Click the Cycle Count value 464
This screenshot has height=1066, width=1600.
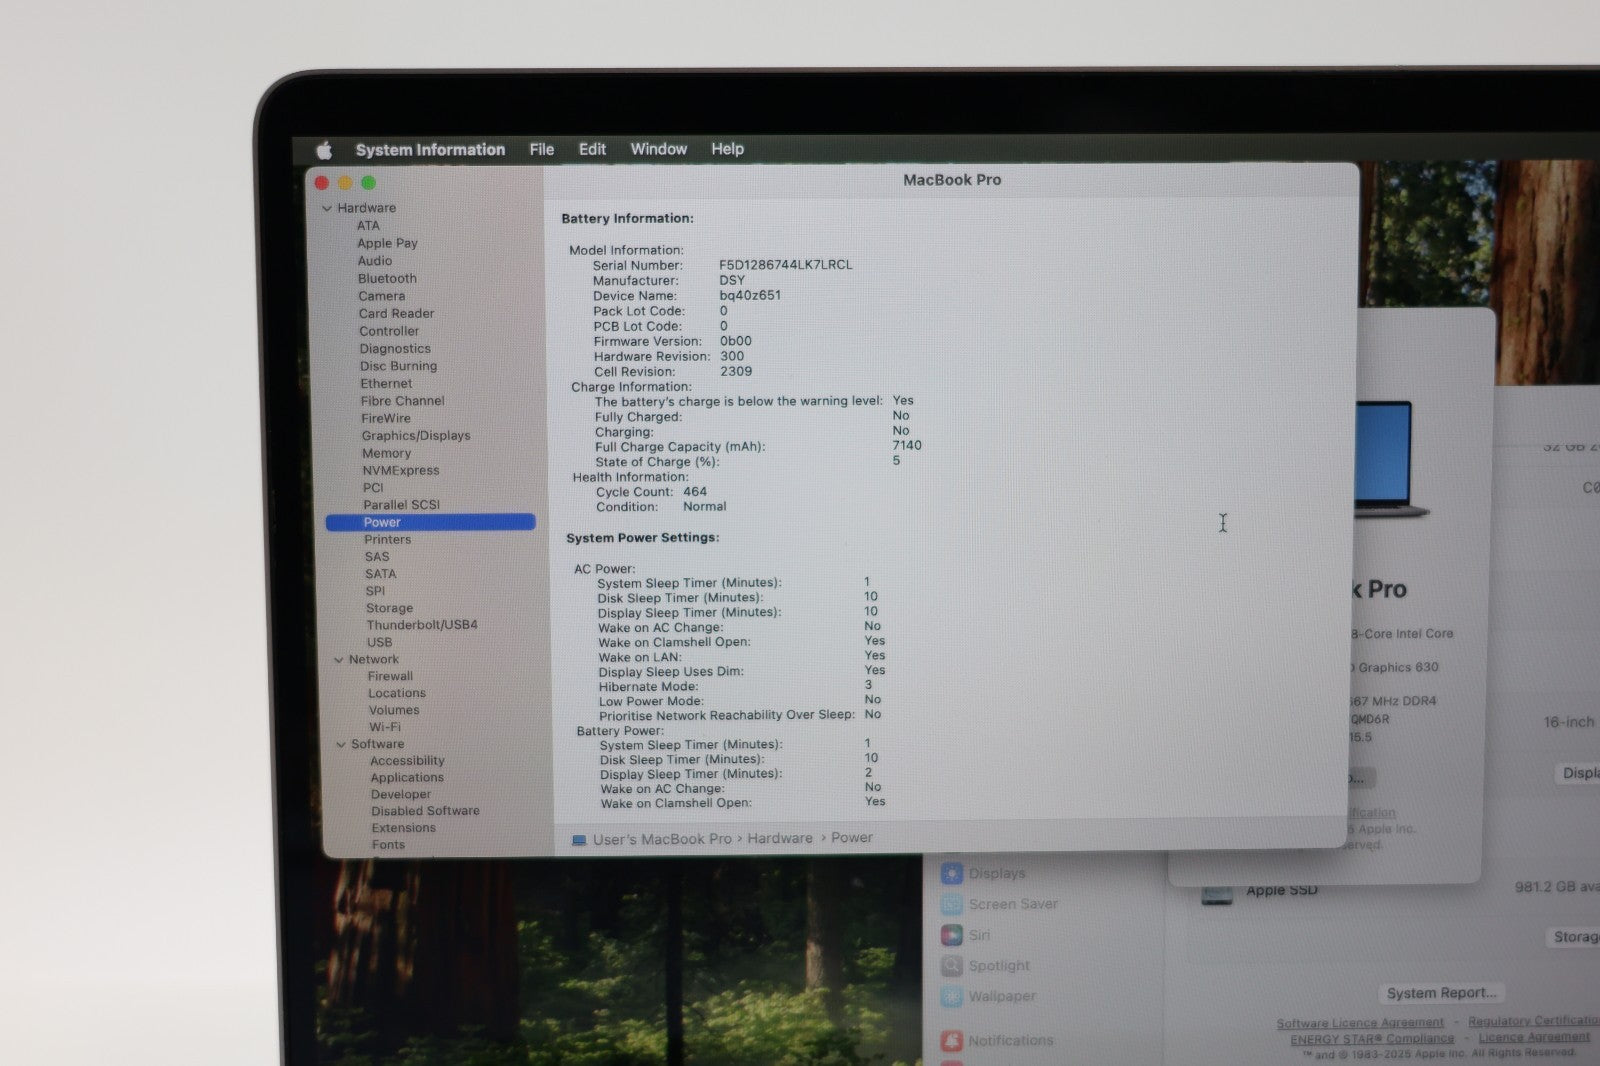[x=695, y=492]
